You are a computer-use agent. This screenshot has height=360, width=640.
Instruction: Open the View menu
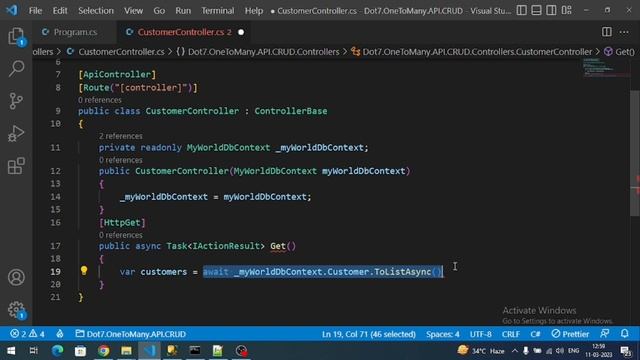point(133,11)
